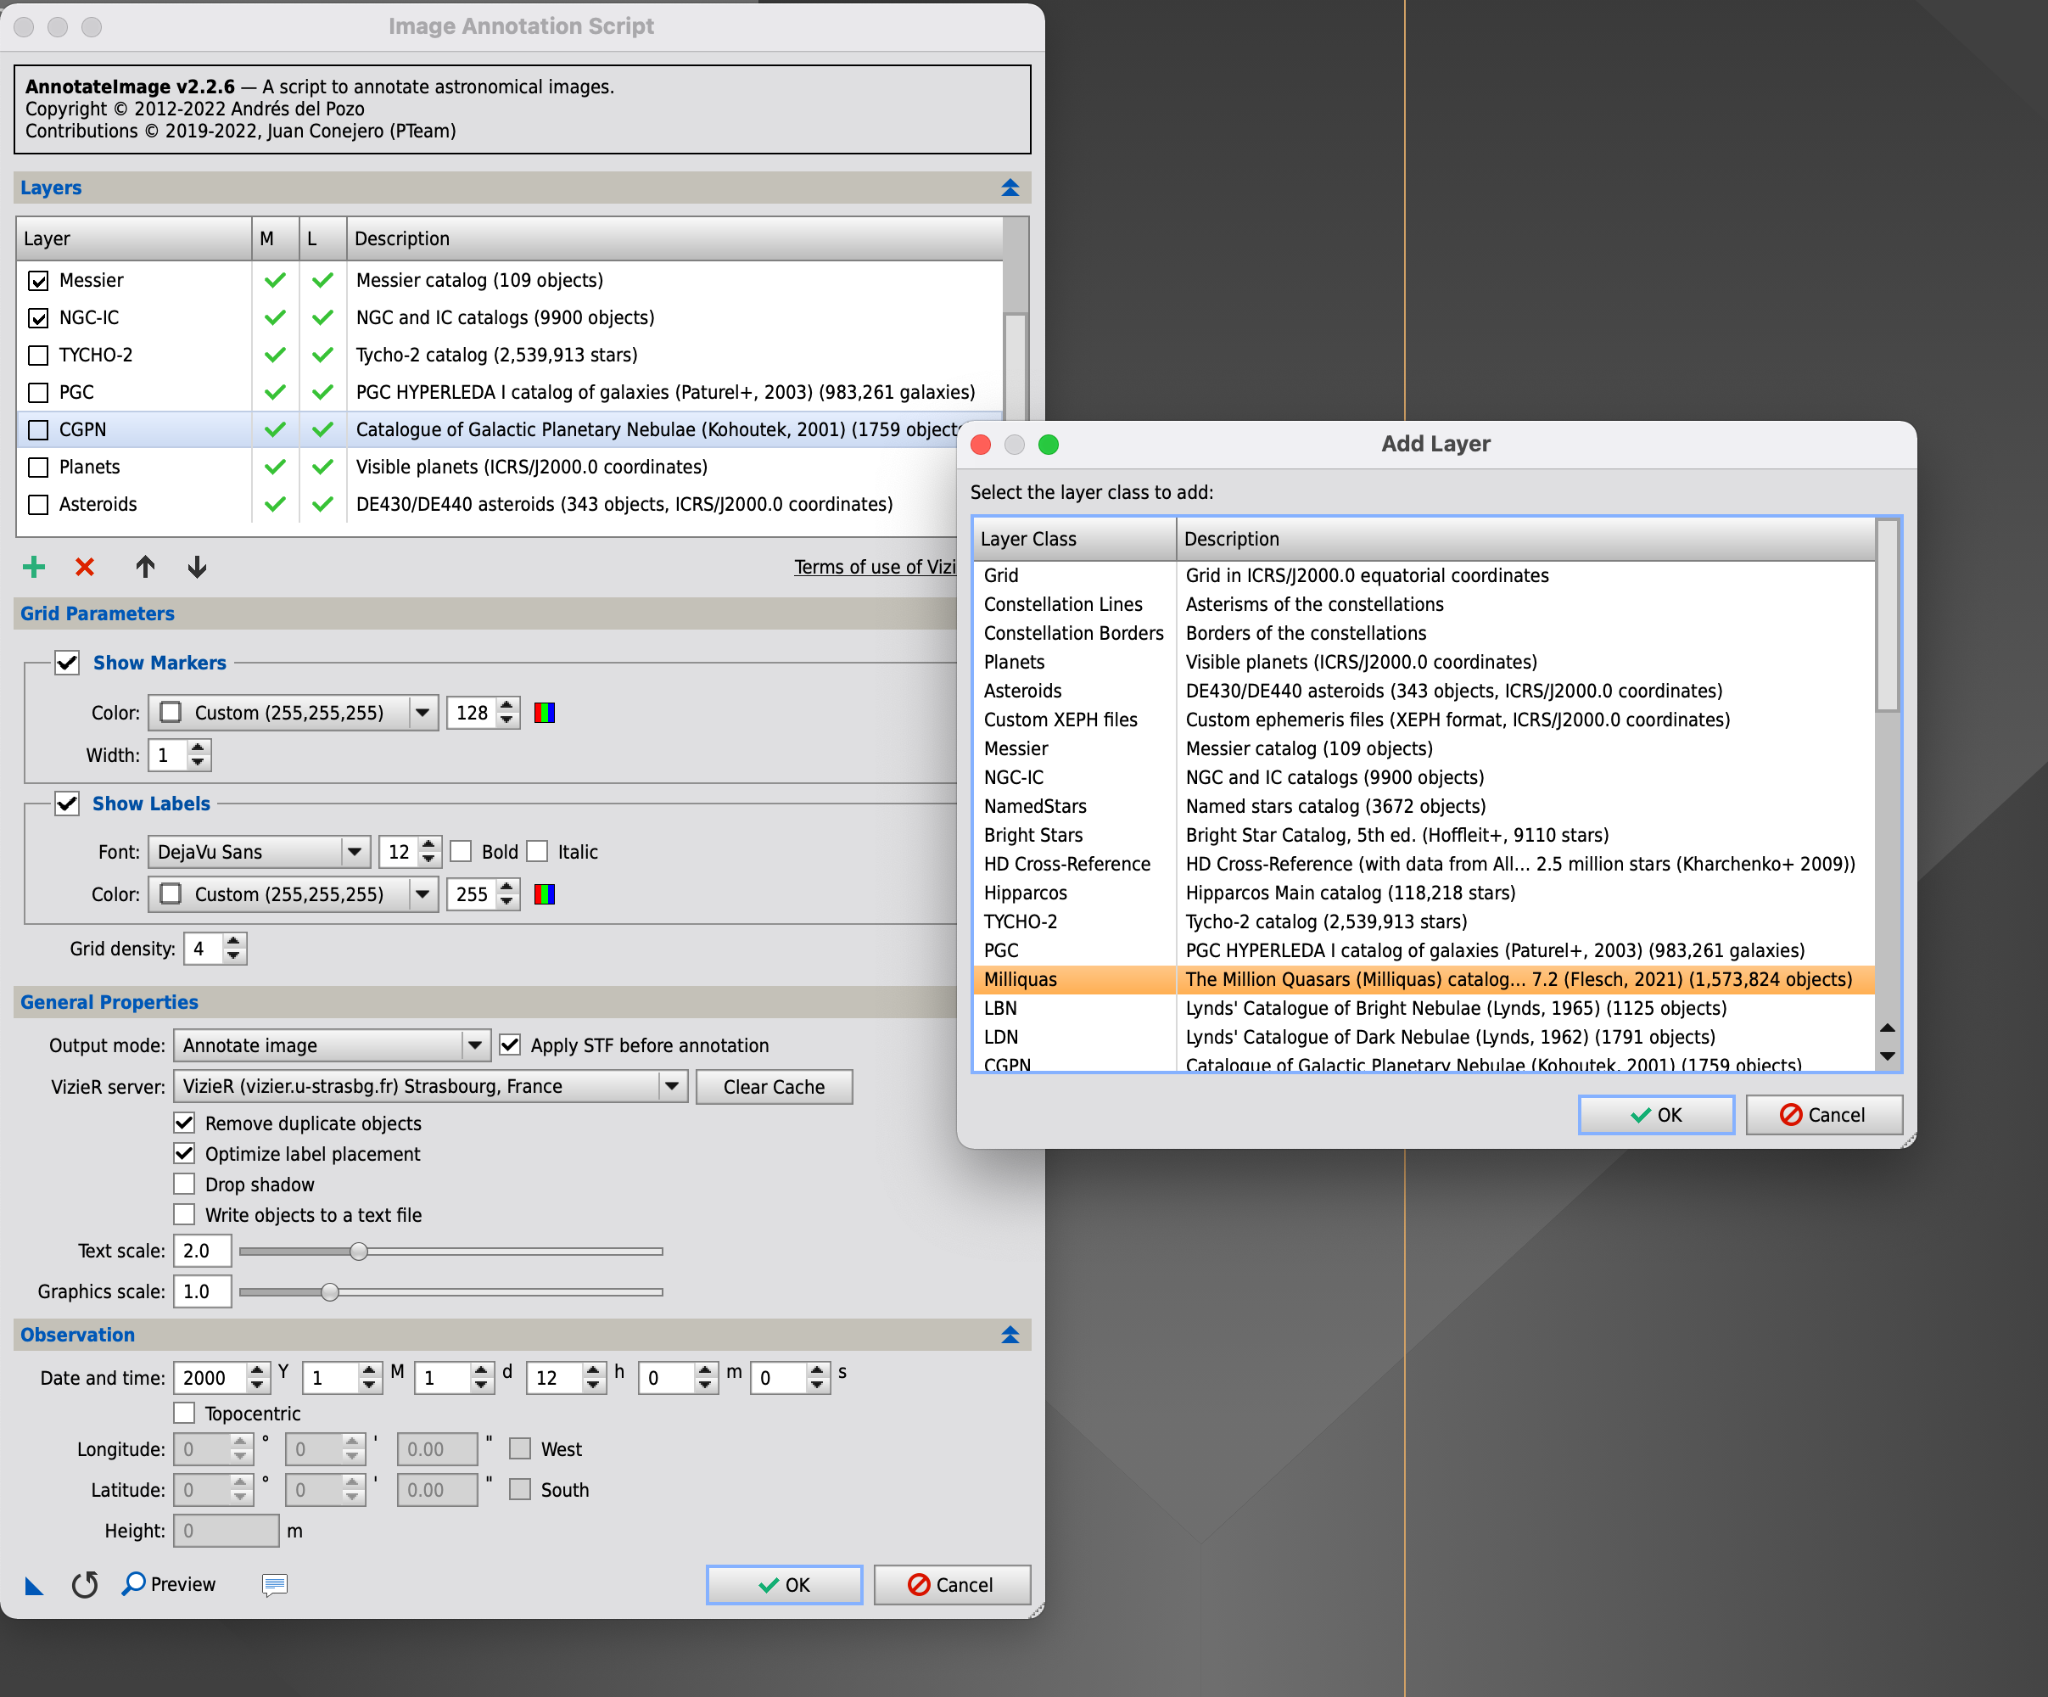Viewport: 2048px width, 1697px height.
Task: Uncheck the Messier layer checkbox
Action: click(38, 280)
